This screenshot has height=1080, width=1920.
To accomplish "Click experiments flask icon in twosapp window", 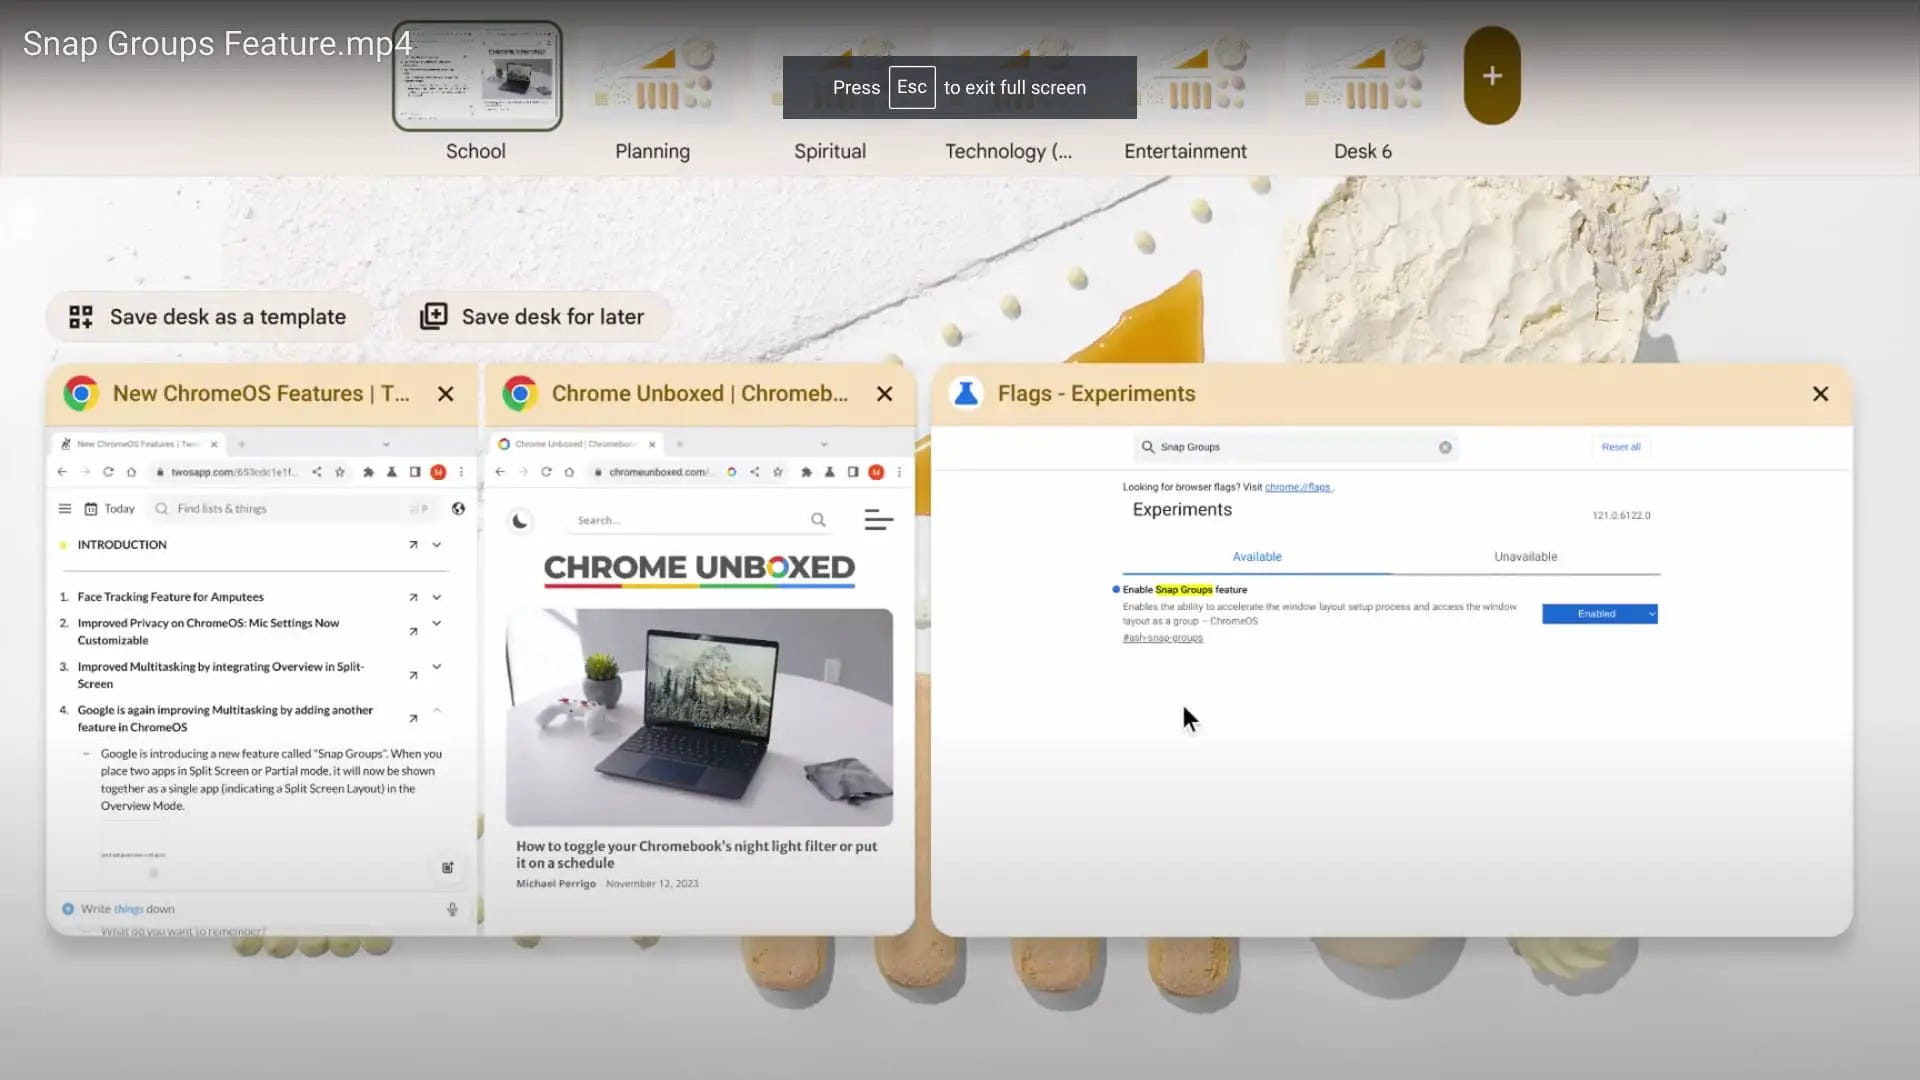I will click(391, 472).
